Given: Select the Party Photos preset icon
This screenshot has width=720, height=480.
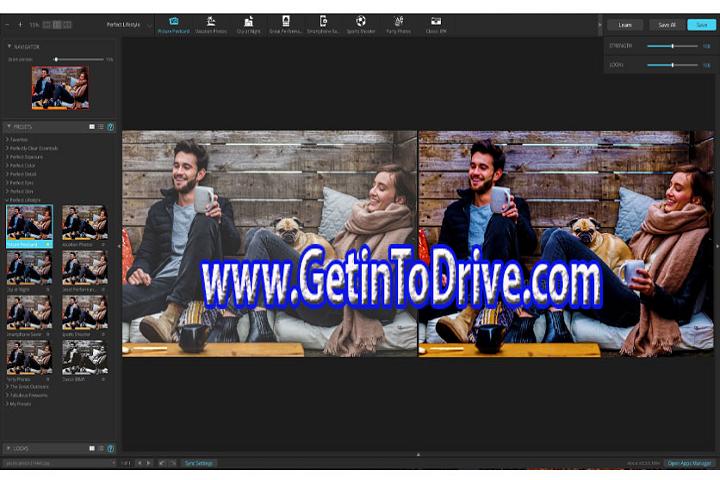Looking at the screenshot, I should pyautogui.click(x=399, y=25).
